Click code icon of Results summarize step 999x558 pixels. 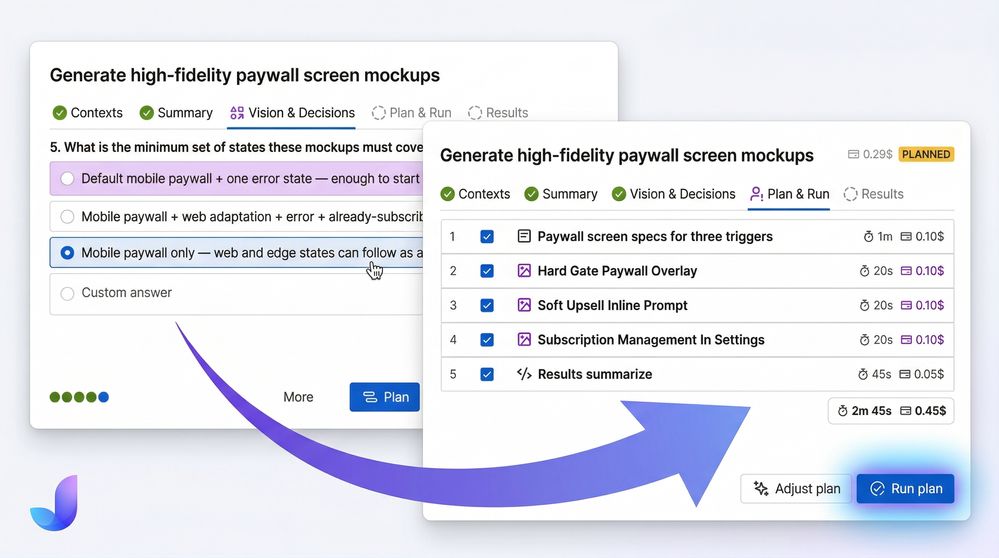[524, 374]
